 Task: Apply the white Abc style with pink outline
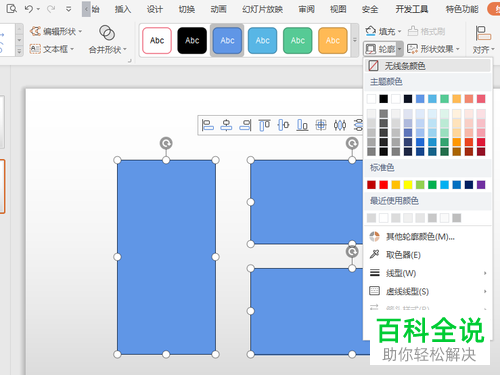(x=157, y=41)
